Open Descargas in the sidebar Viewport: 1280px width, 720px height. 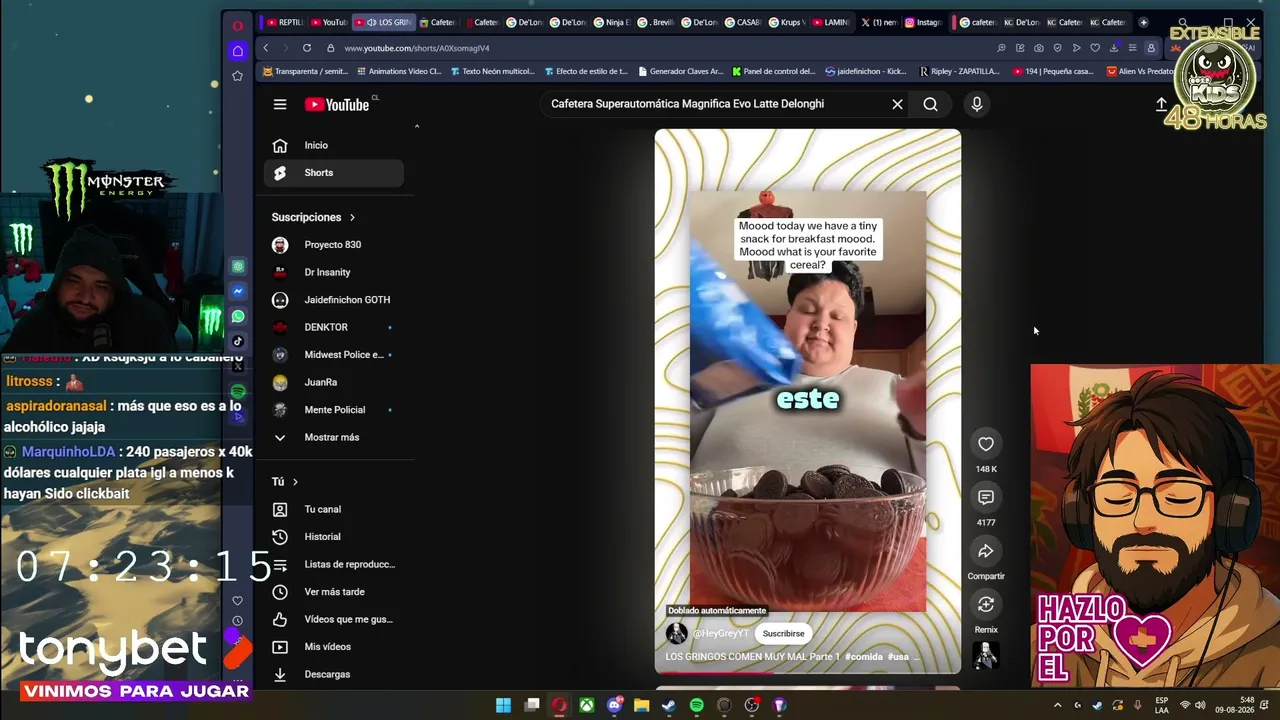(x=334, y=674)
